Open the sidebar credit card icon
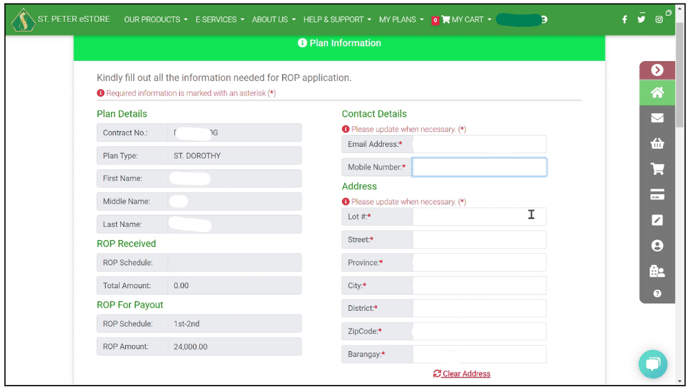This screenshot has height=389, width=688. pos(657,194)
